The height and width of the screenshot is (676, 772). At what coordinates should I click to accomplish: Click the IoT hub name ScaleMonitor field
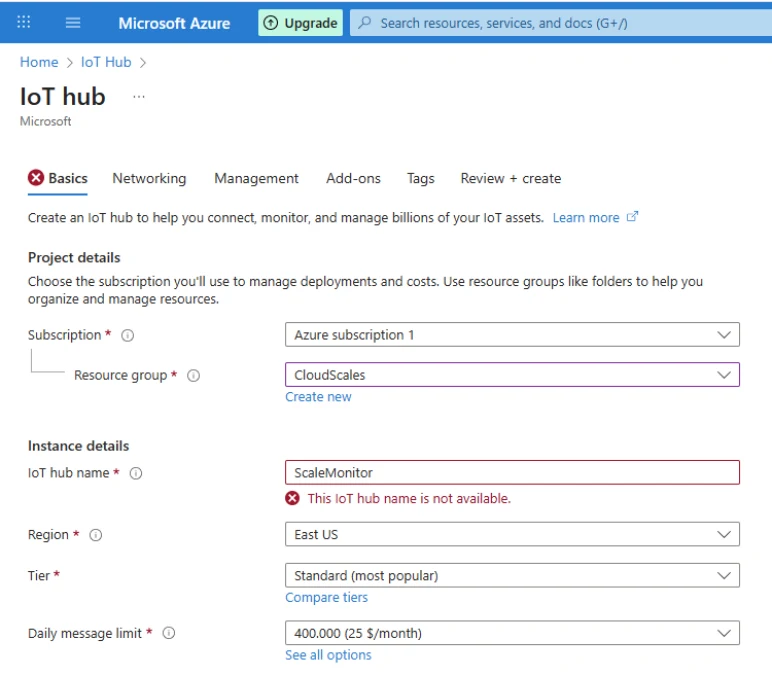tap(512, 473)
